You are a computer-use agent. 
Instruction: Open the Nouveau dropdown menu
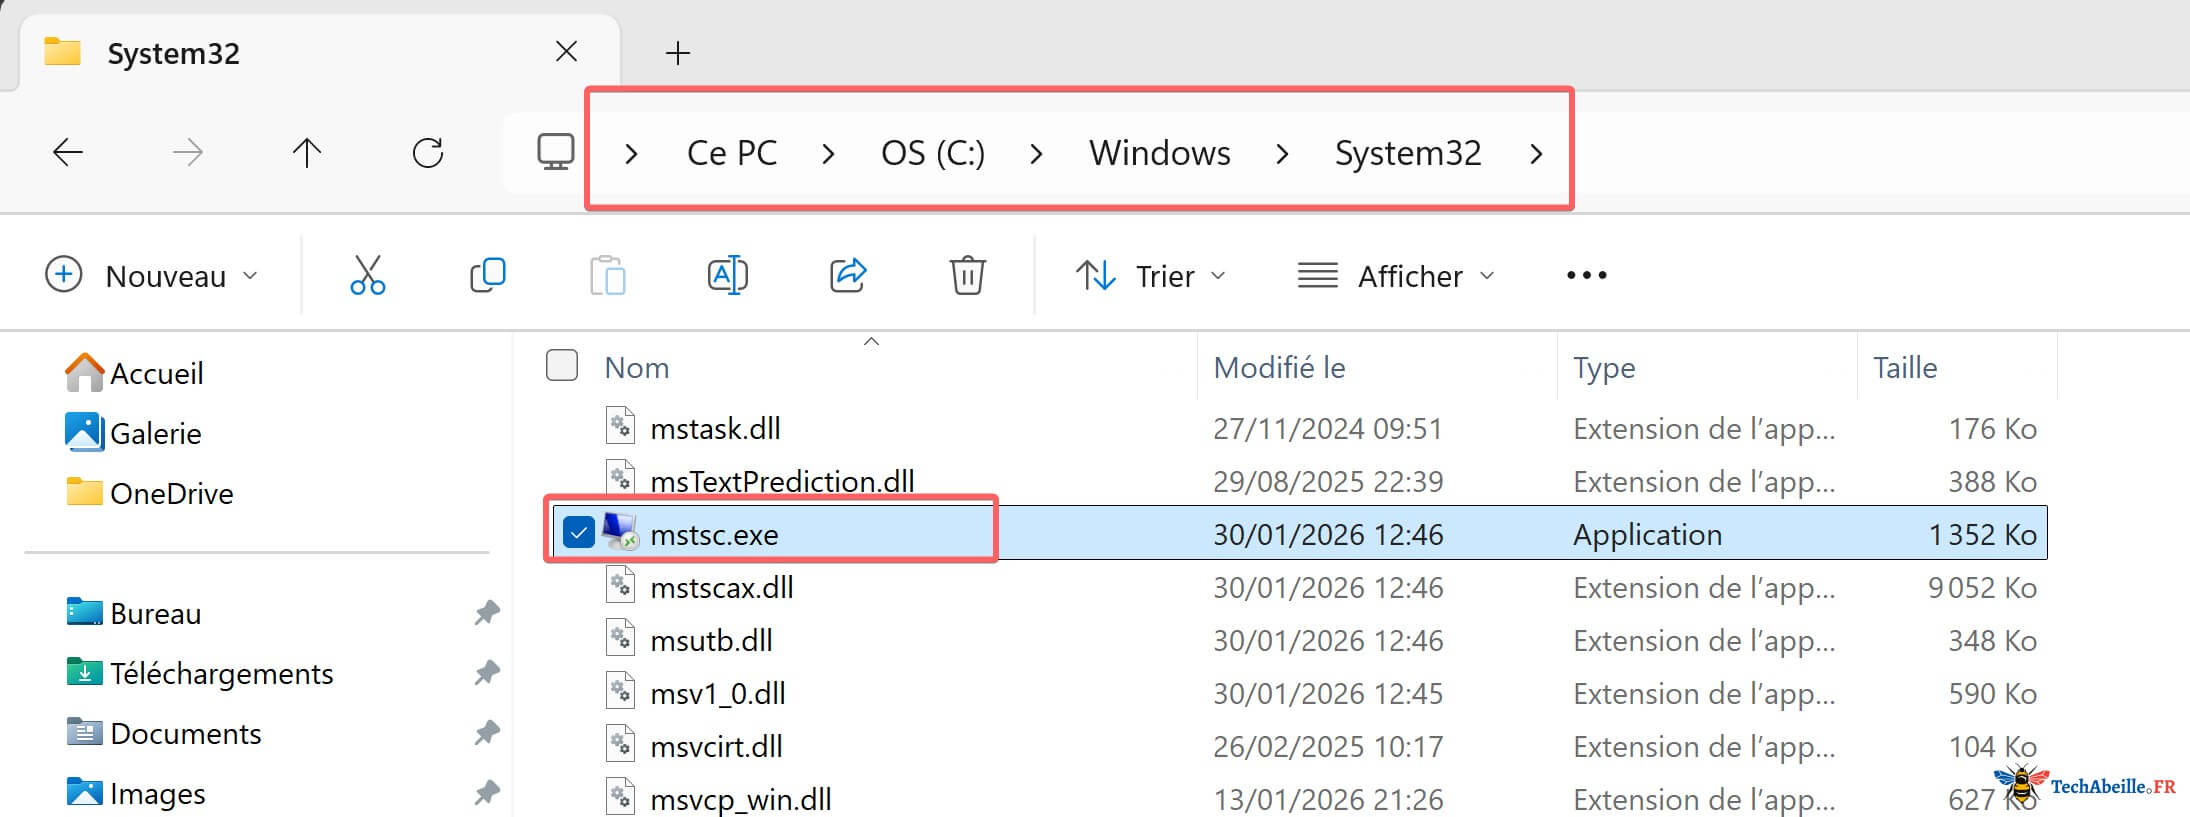(152, 275)
